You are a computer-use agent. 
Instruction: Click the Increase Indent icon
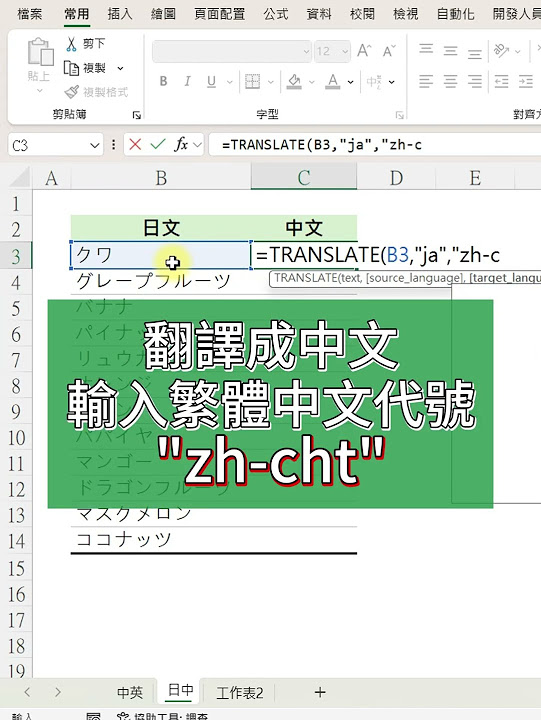coord(526,82)
